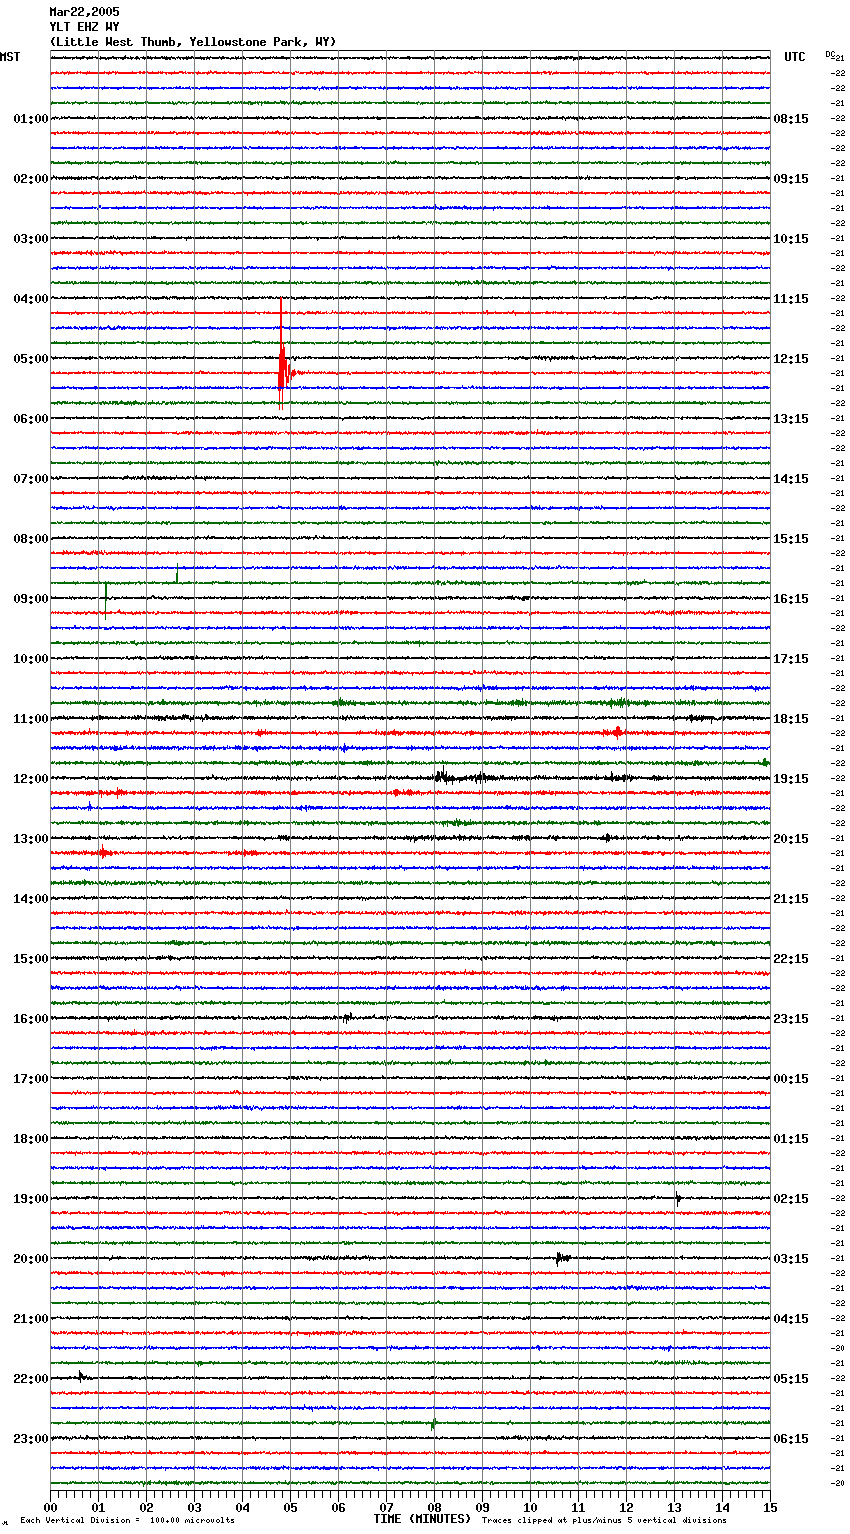Click the Little West Thumb location label
850x1534 pixels.
tap(193, 42)
